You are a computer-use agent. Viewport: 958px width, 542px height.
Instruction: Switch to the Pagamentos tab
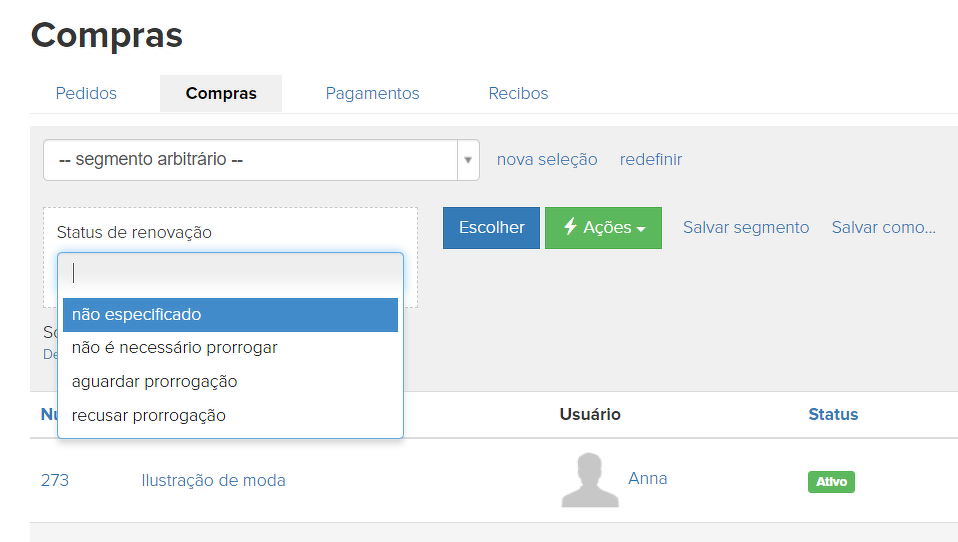372,93
